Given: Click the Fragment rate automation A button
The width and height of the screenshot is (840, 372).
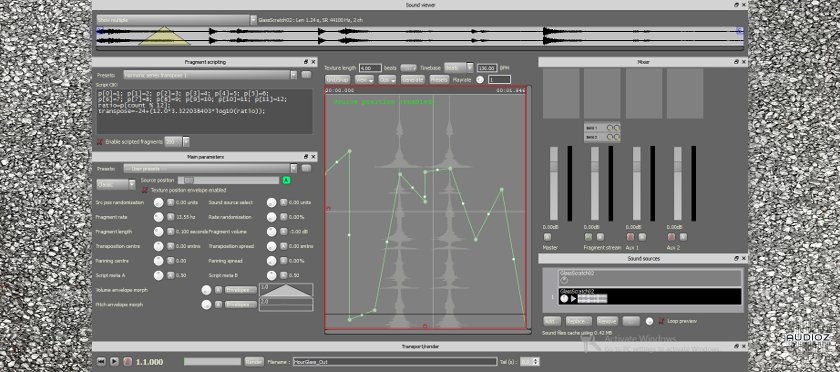Looking at the screenshot, I should [x=170, y=217].
